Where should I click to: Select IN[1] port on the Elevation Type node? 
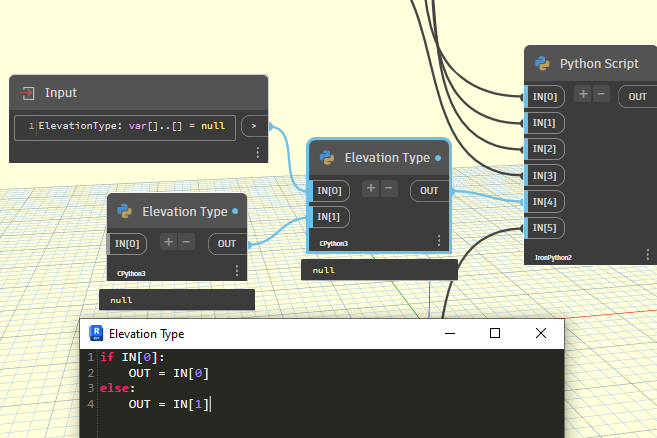pyautogui.click(x=329, y=216)
